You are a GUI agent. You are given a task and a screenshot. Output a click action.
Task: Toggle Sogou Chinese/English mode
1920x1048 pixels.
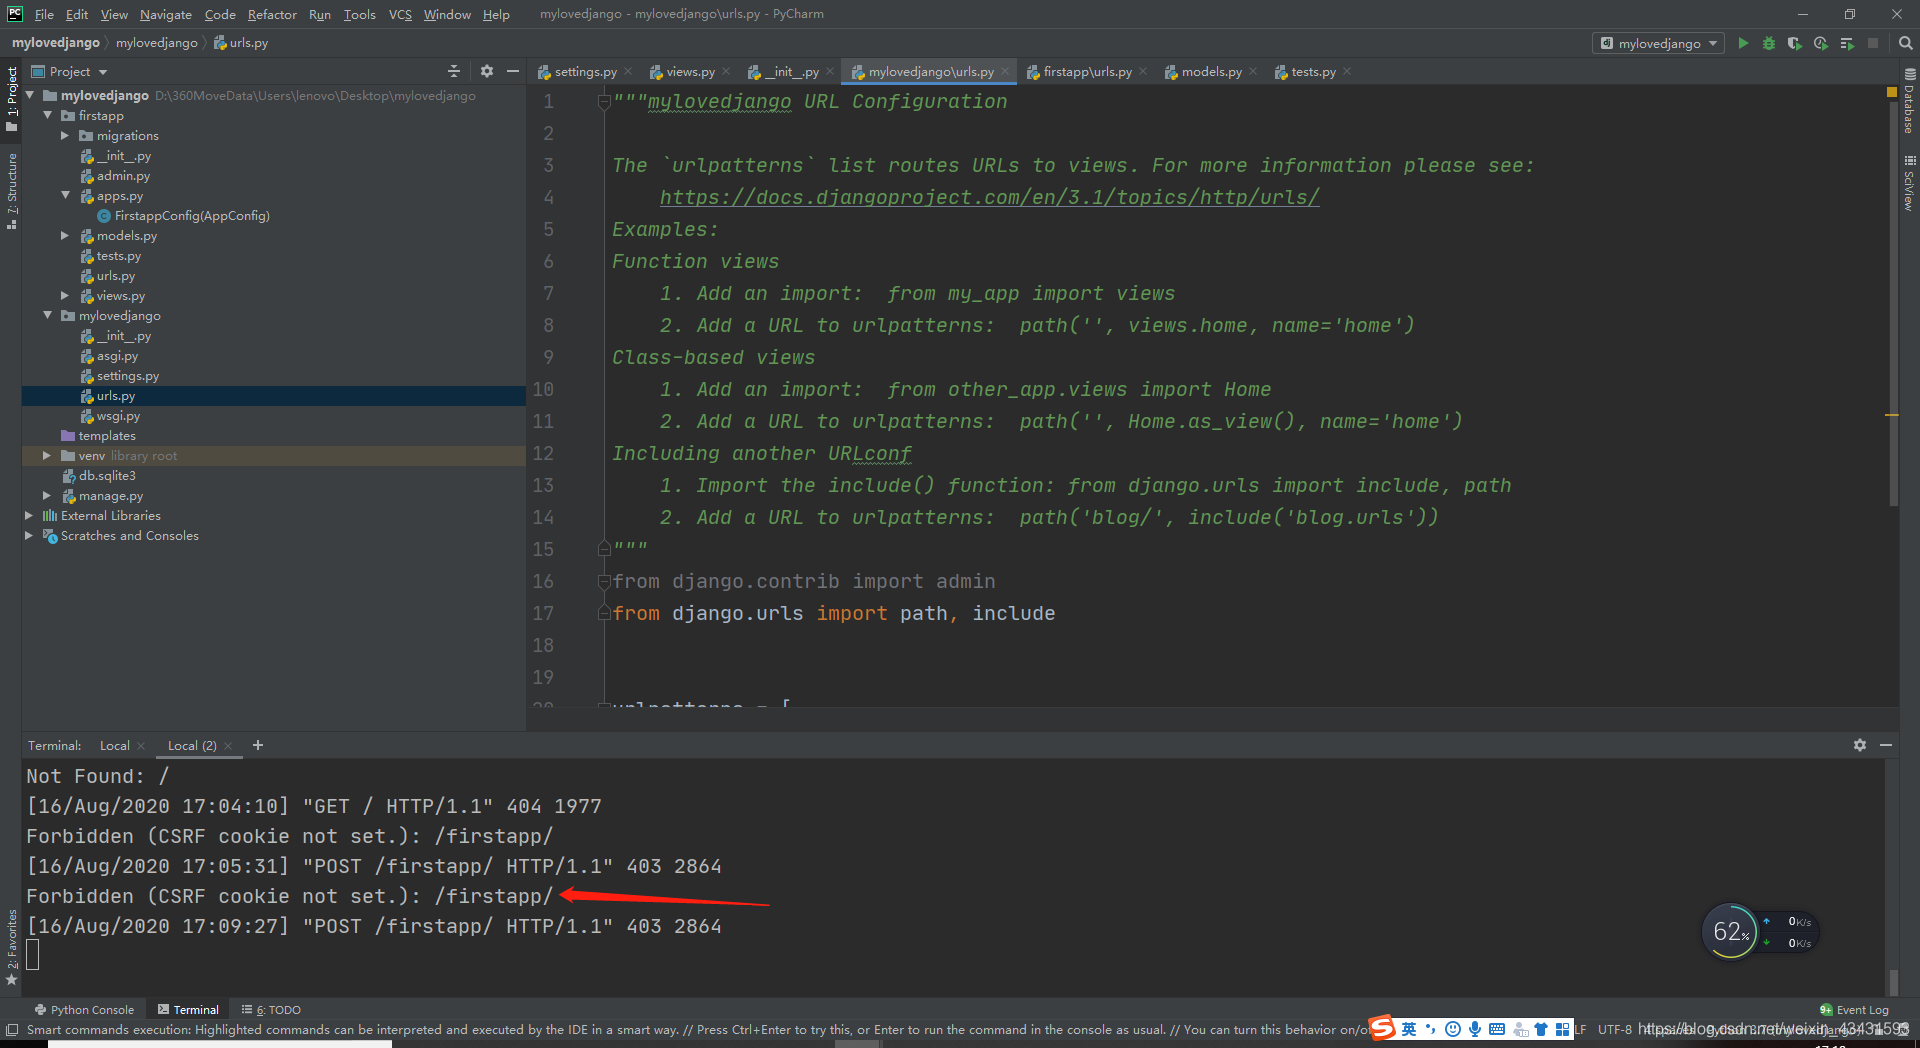pos(1409,1029)
